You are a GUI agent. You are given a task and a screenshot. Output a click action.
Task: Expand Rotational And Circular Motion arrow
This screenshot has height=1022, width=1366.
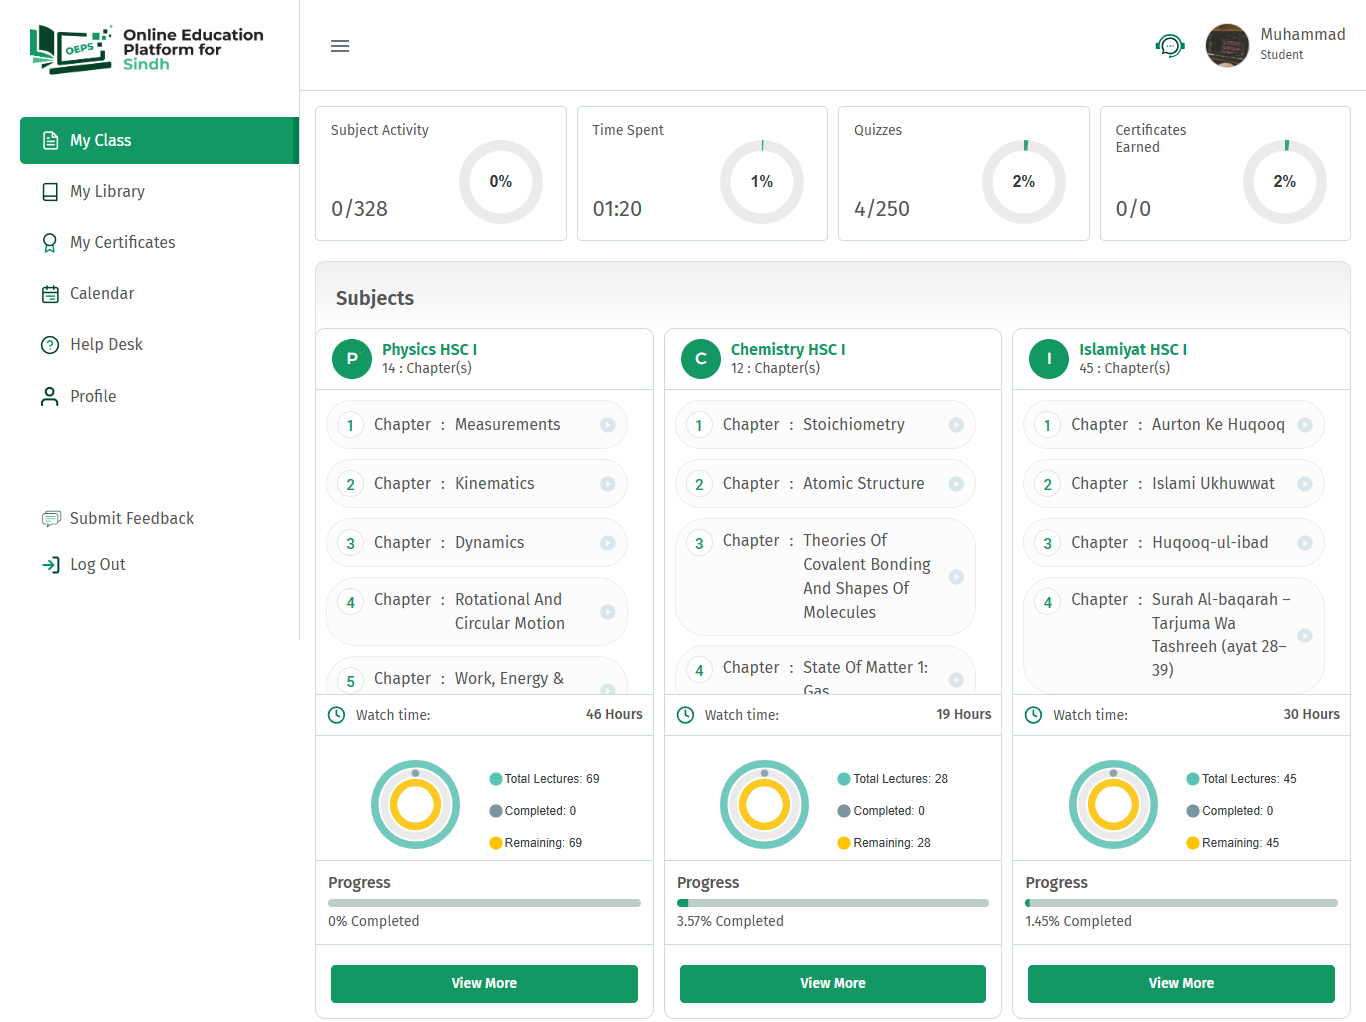pyautogui.click(x=607, y=612)
